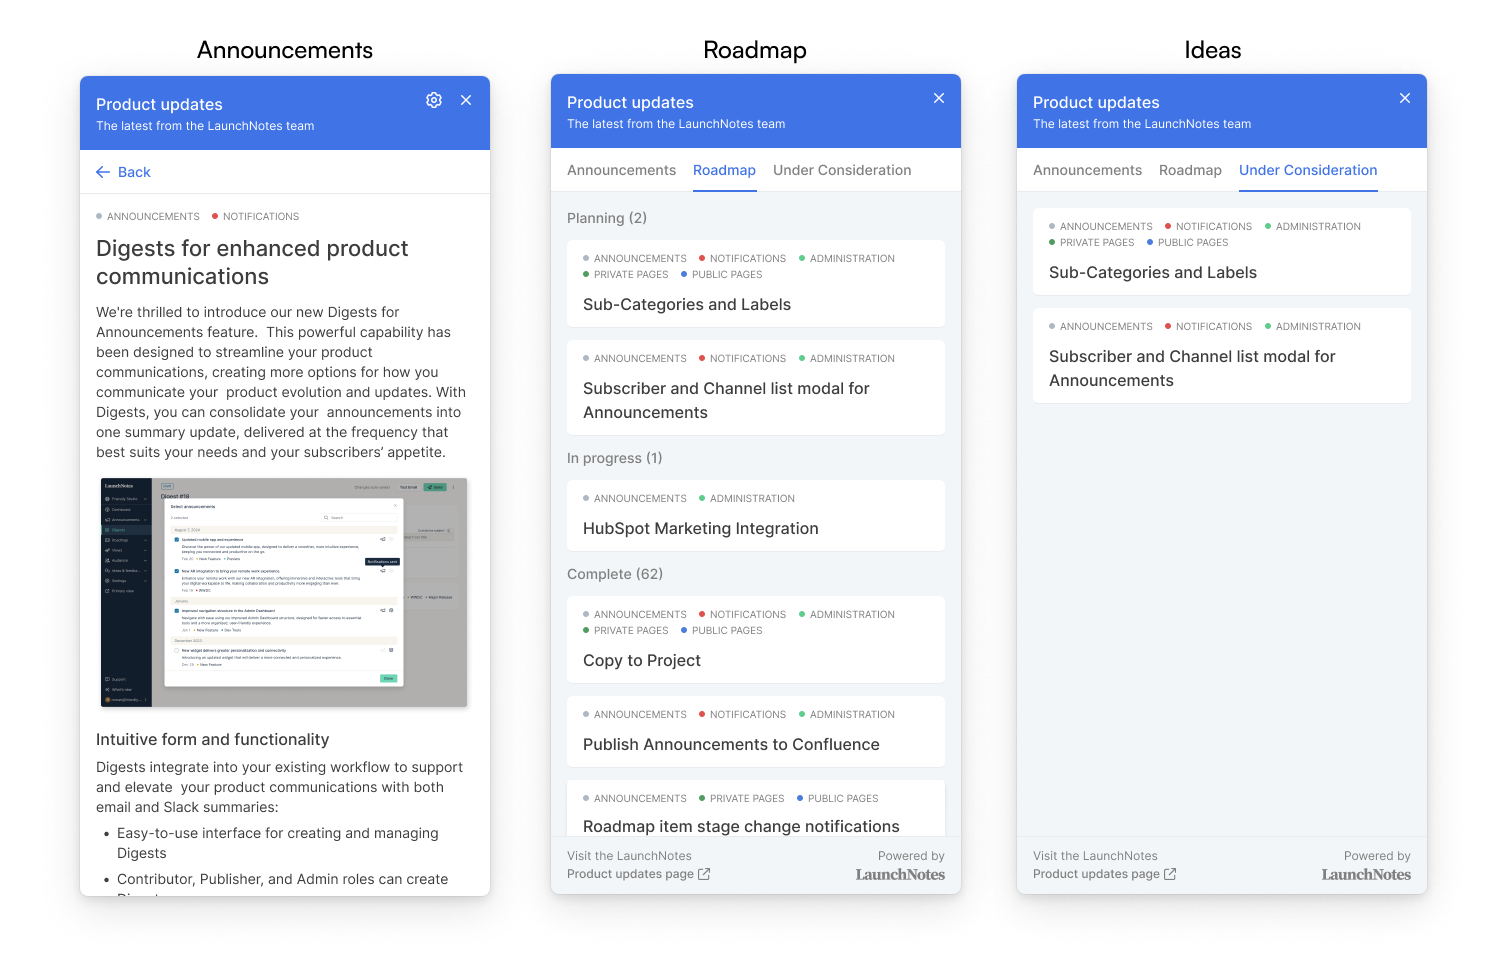This screenshot has height=969, width=1510.
Task: Click NOTIFICATIONS tag on Publish Announcements to Confluence card
Action: (743, 714)
